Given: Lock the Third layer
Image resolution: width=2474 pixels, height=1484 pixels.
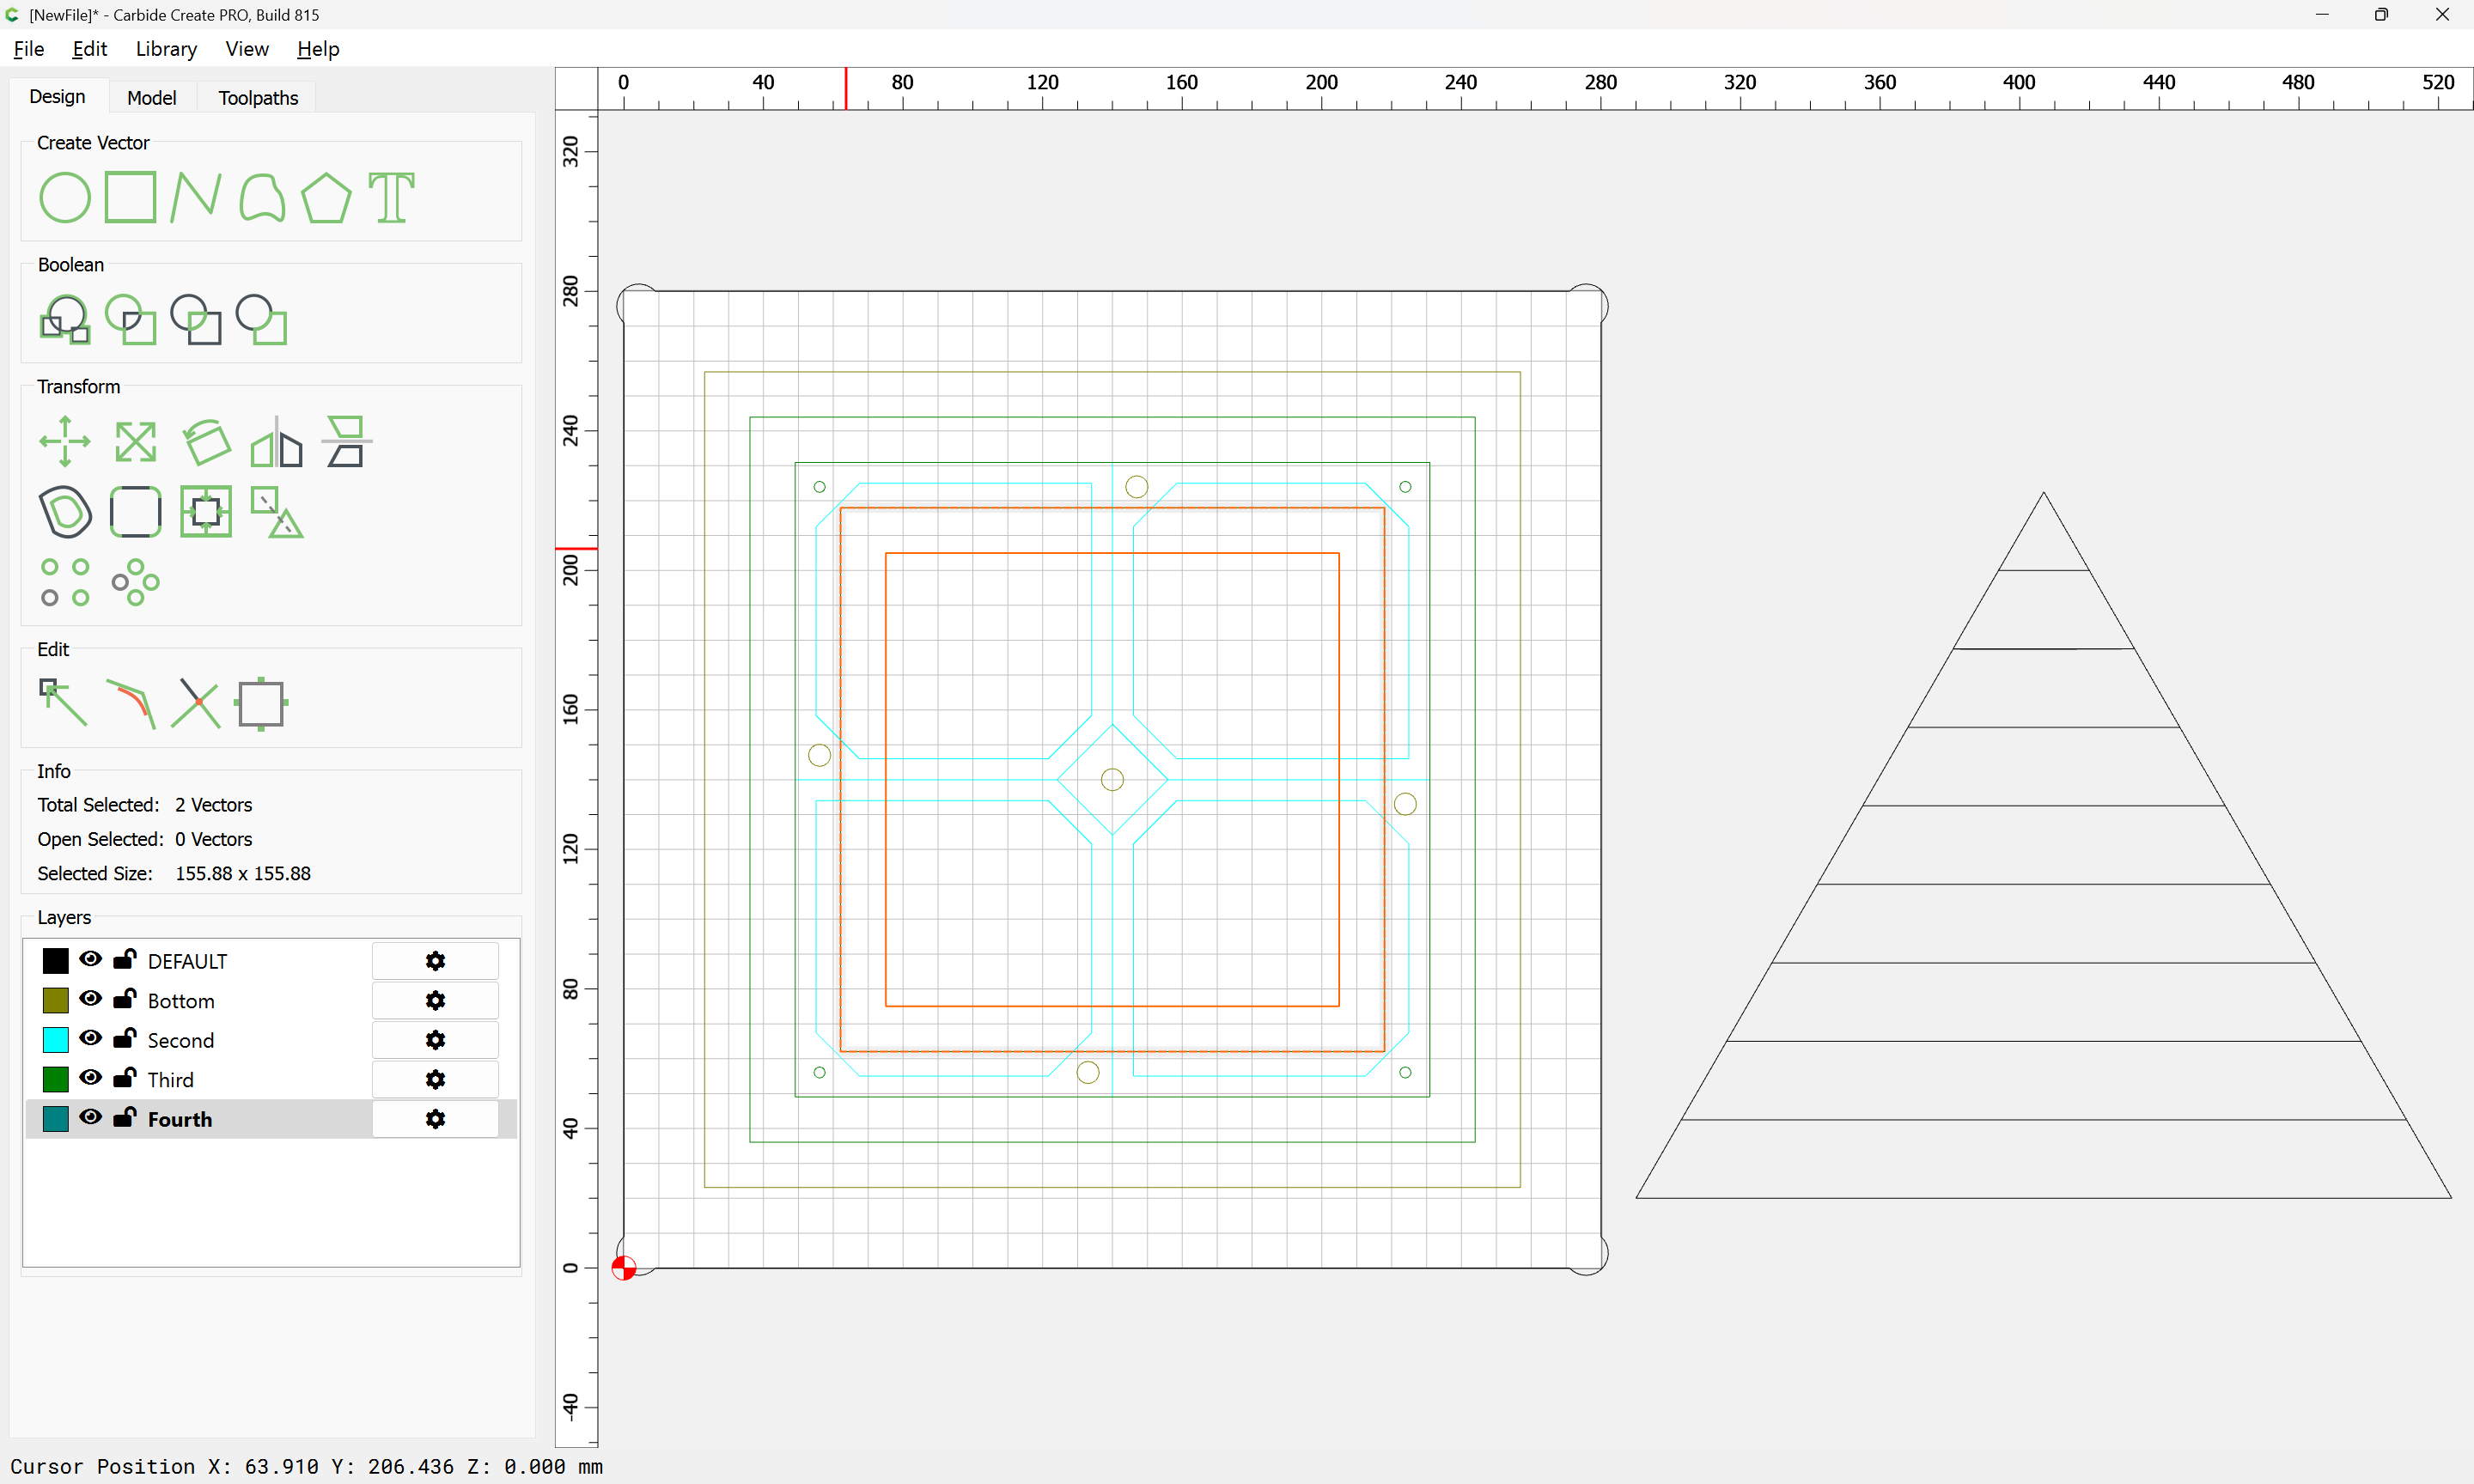Looking at the screenshot, I should (125, 1077).
